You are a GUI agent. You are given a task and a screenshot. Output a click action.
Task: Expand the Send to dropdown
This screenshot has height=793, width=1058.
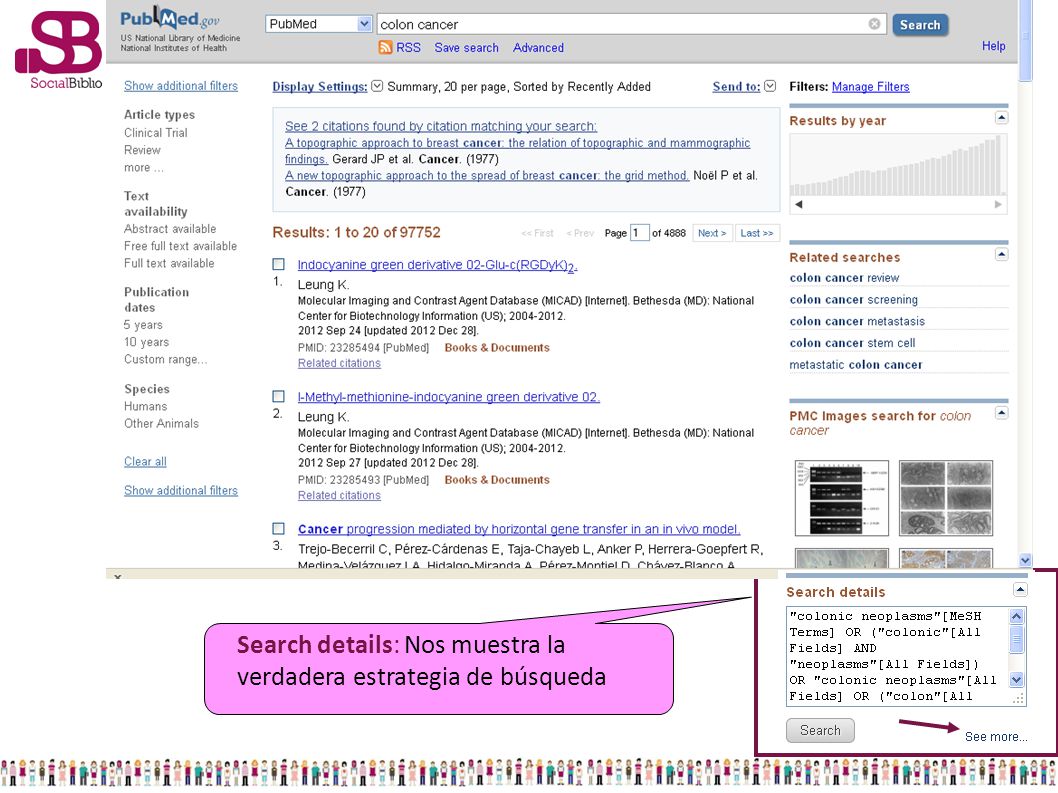770,86
